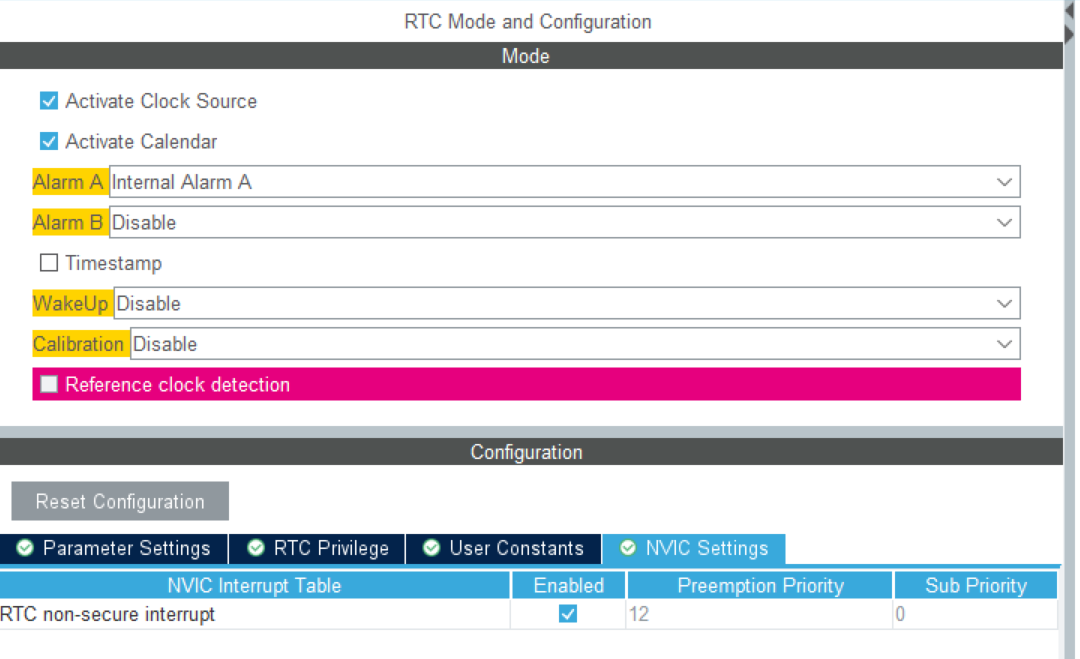Open the Calibration dropdown
1080x659 pixels.
point(1005,343)
